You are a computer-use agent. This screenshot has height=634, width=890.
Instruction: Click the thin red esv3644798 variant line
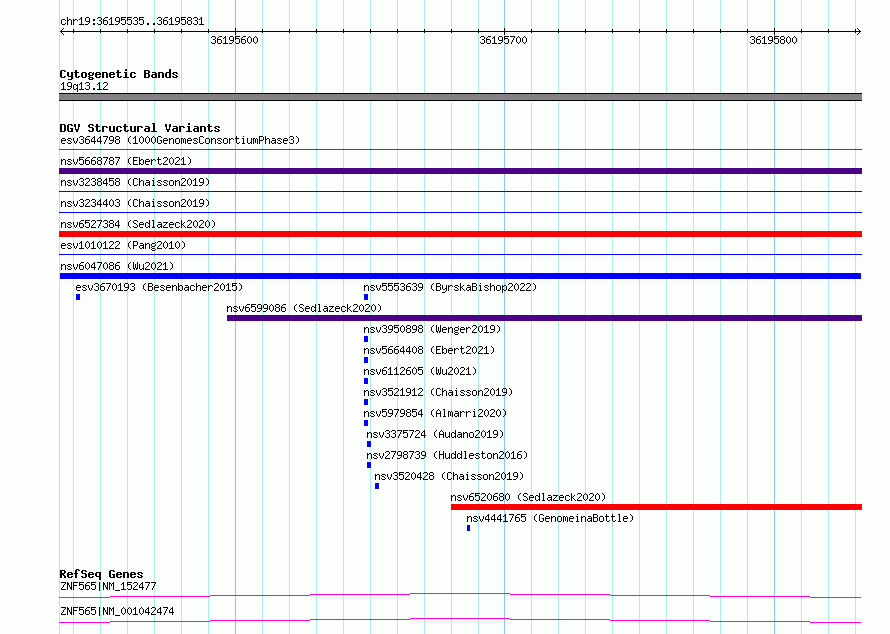[x=460, y=150]
